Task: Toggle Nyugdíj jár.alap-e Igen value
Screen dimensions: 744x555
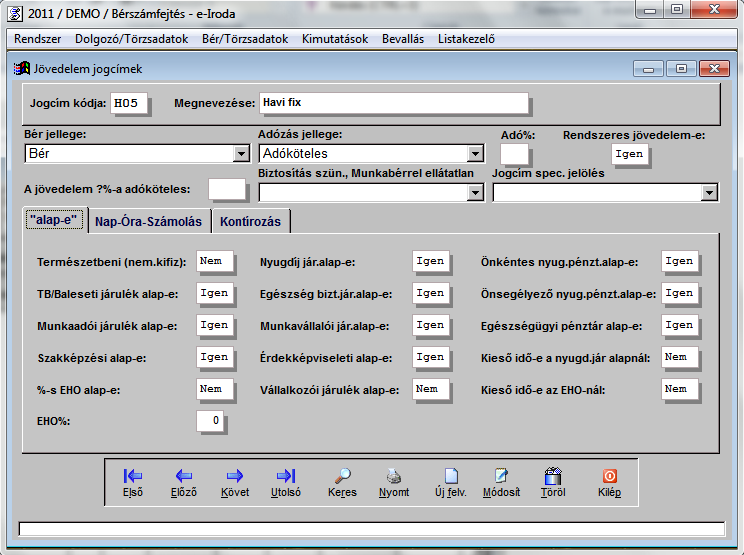Action: tap(431, 262)
